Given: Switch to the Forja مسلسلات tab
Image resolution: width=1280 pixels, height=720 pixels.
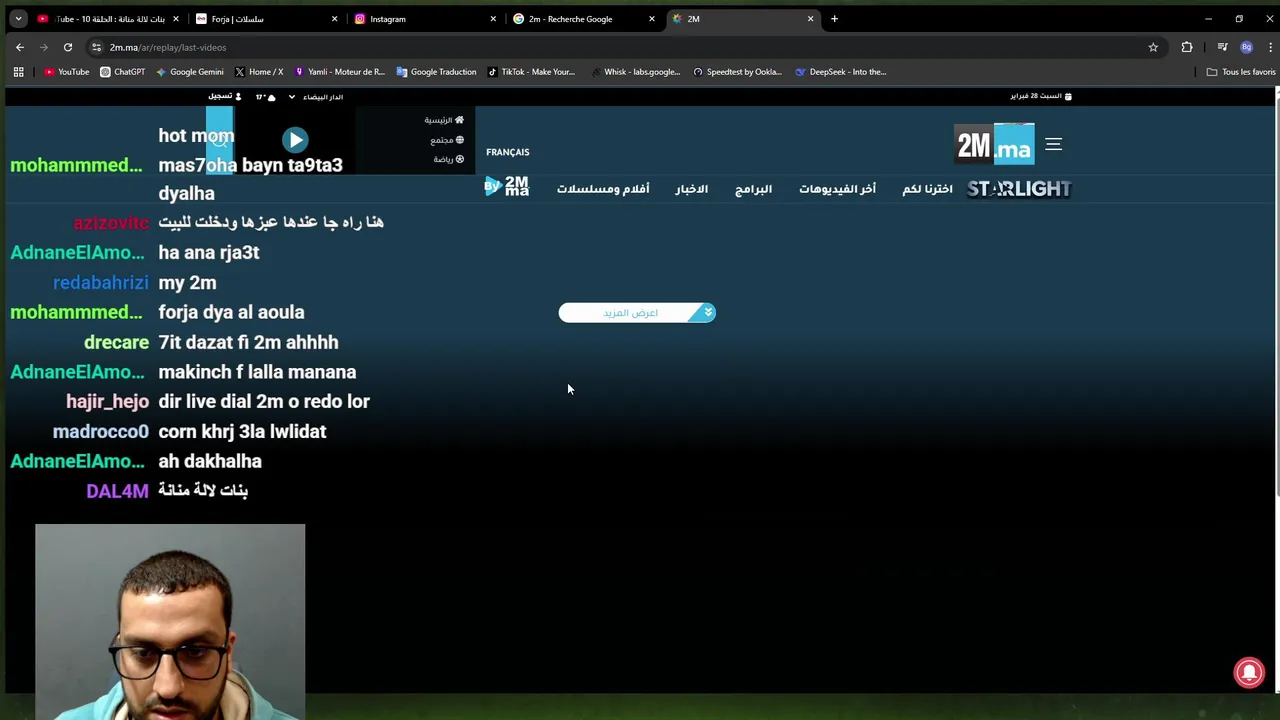Looking at the screenshot, I should pyautogui.click(x=265, y=19).
